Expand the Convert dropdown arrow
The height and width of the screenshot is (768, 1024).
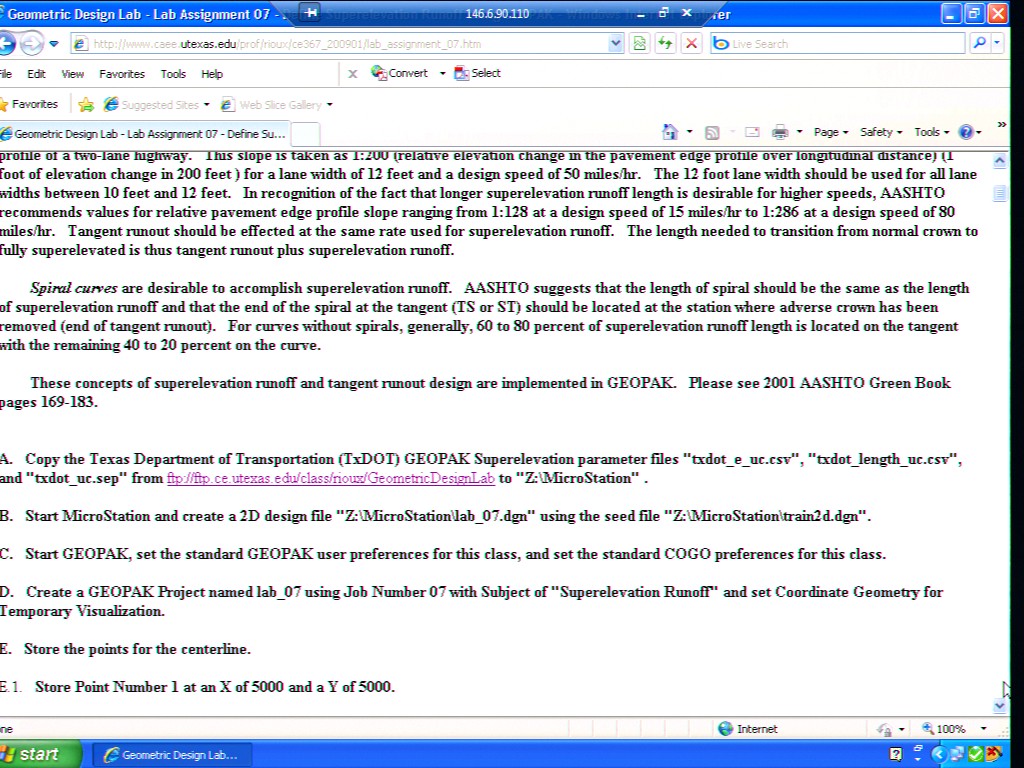442,73
